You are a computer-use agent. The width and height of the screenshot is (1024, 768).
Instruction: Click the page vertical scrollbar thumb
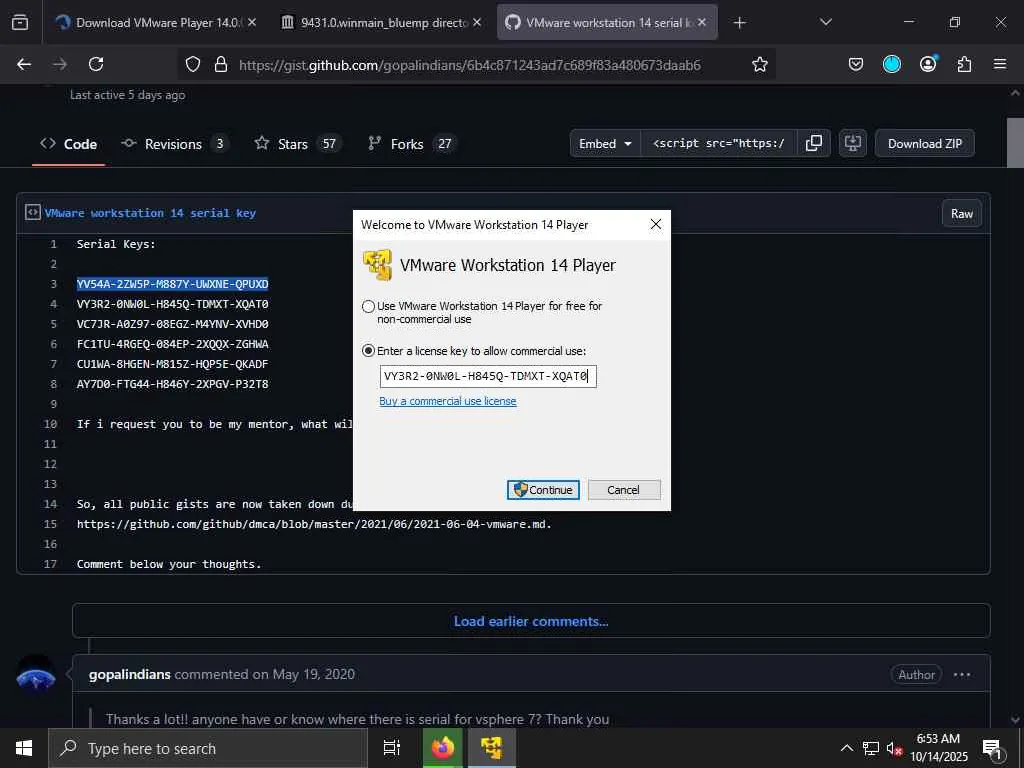coord(1015,144)
